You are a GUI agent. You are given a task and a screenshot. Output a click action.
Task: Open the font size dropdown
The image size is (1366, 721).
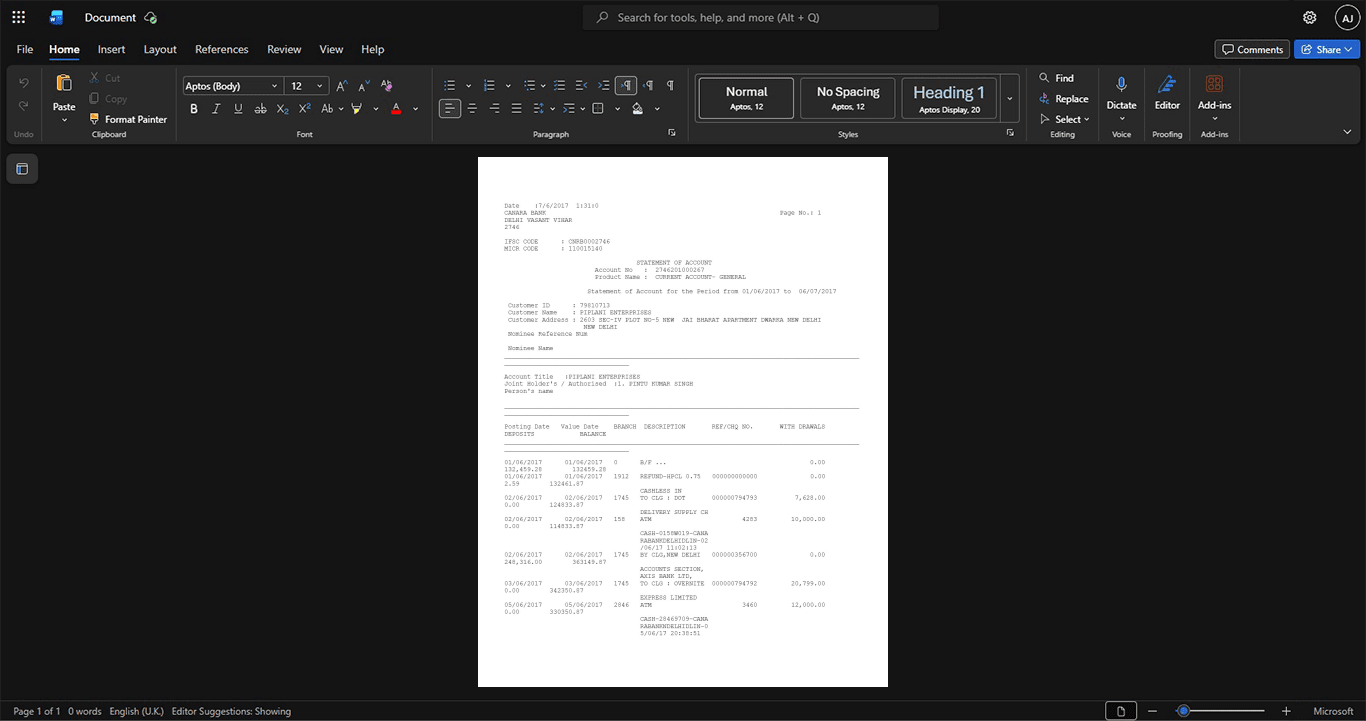pyautogui.click(x=320, y=86)
